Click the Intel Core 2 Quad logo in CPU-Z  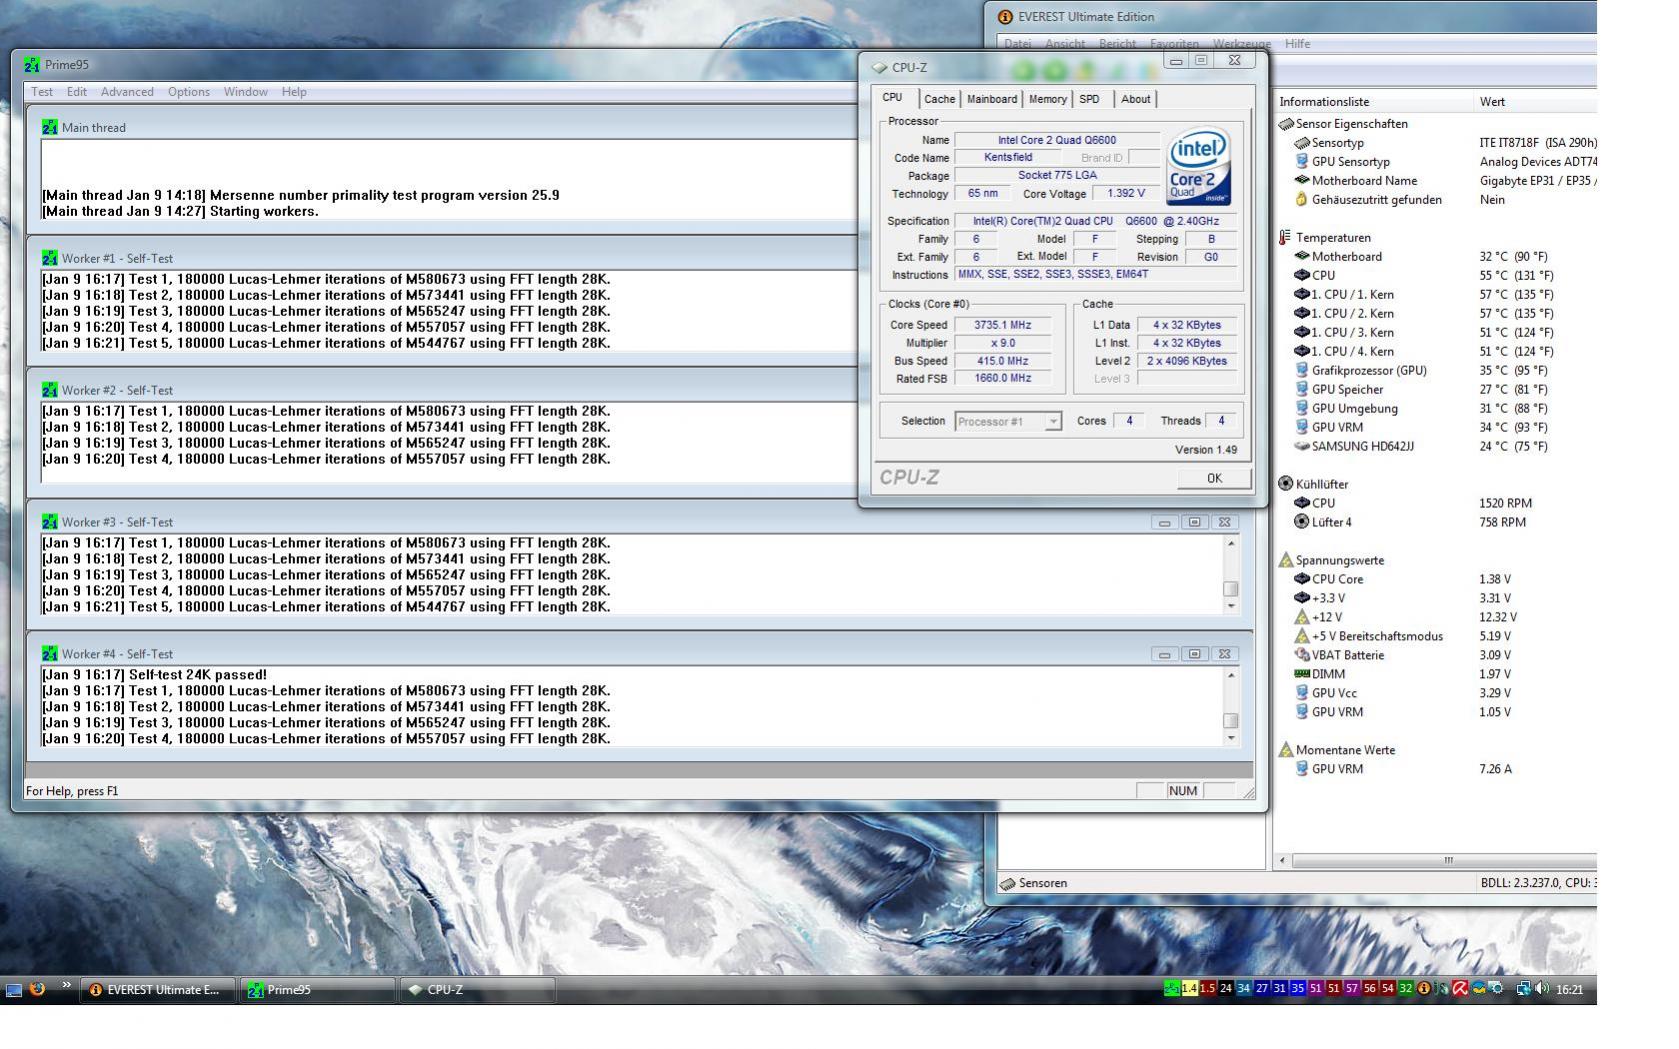1198,167
